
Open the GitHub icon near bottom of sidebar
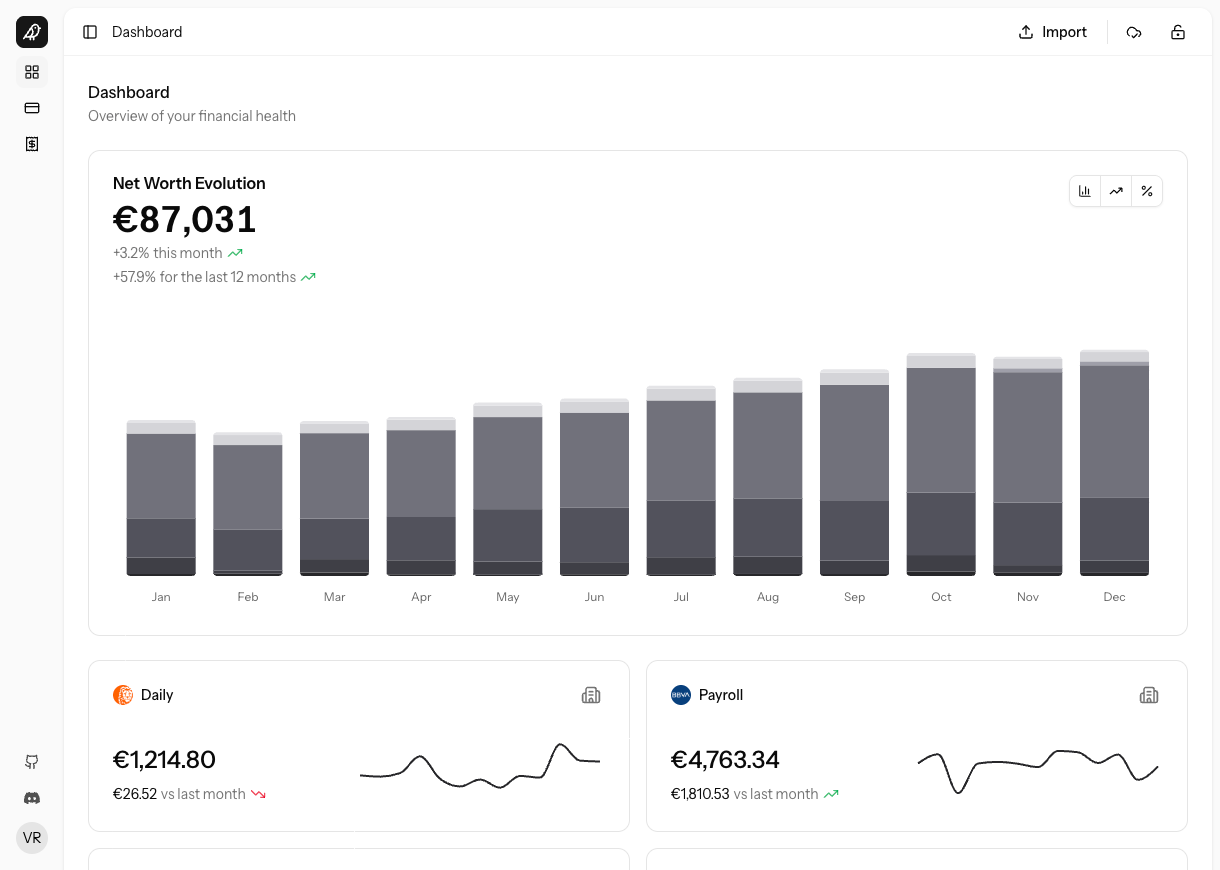coord(31,762)
